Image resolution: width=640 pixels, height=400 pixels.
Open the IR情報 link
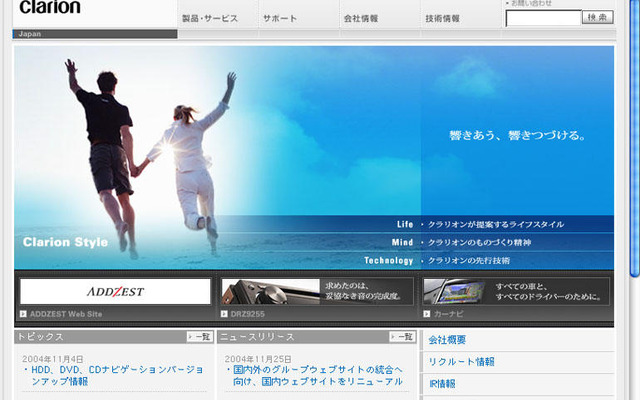tap(442, 384)
